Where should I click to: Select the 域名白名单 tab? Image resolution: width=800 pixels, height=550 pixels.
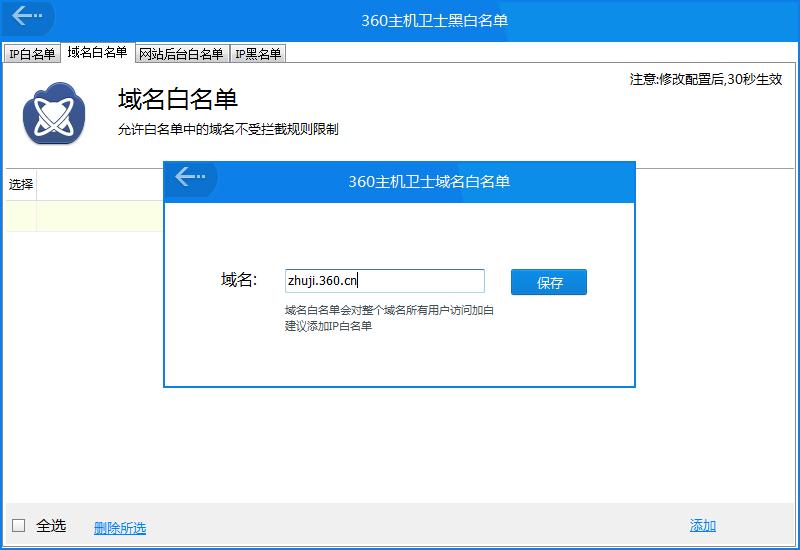coord(97,52)
